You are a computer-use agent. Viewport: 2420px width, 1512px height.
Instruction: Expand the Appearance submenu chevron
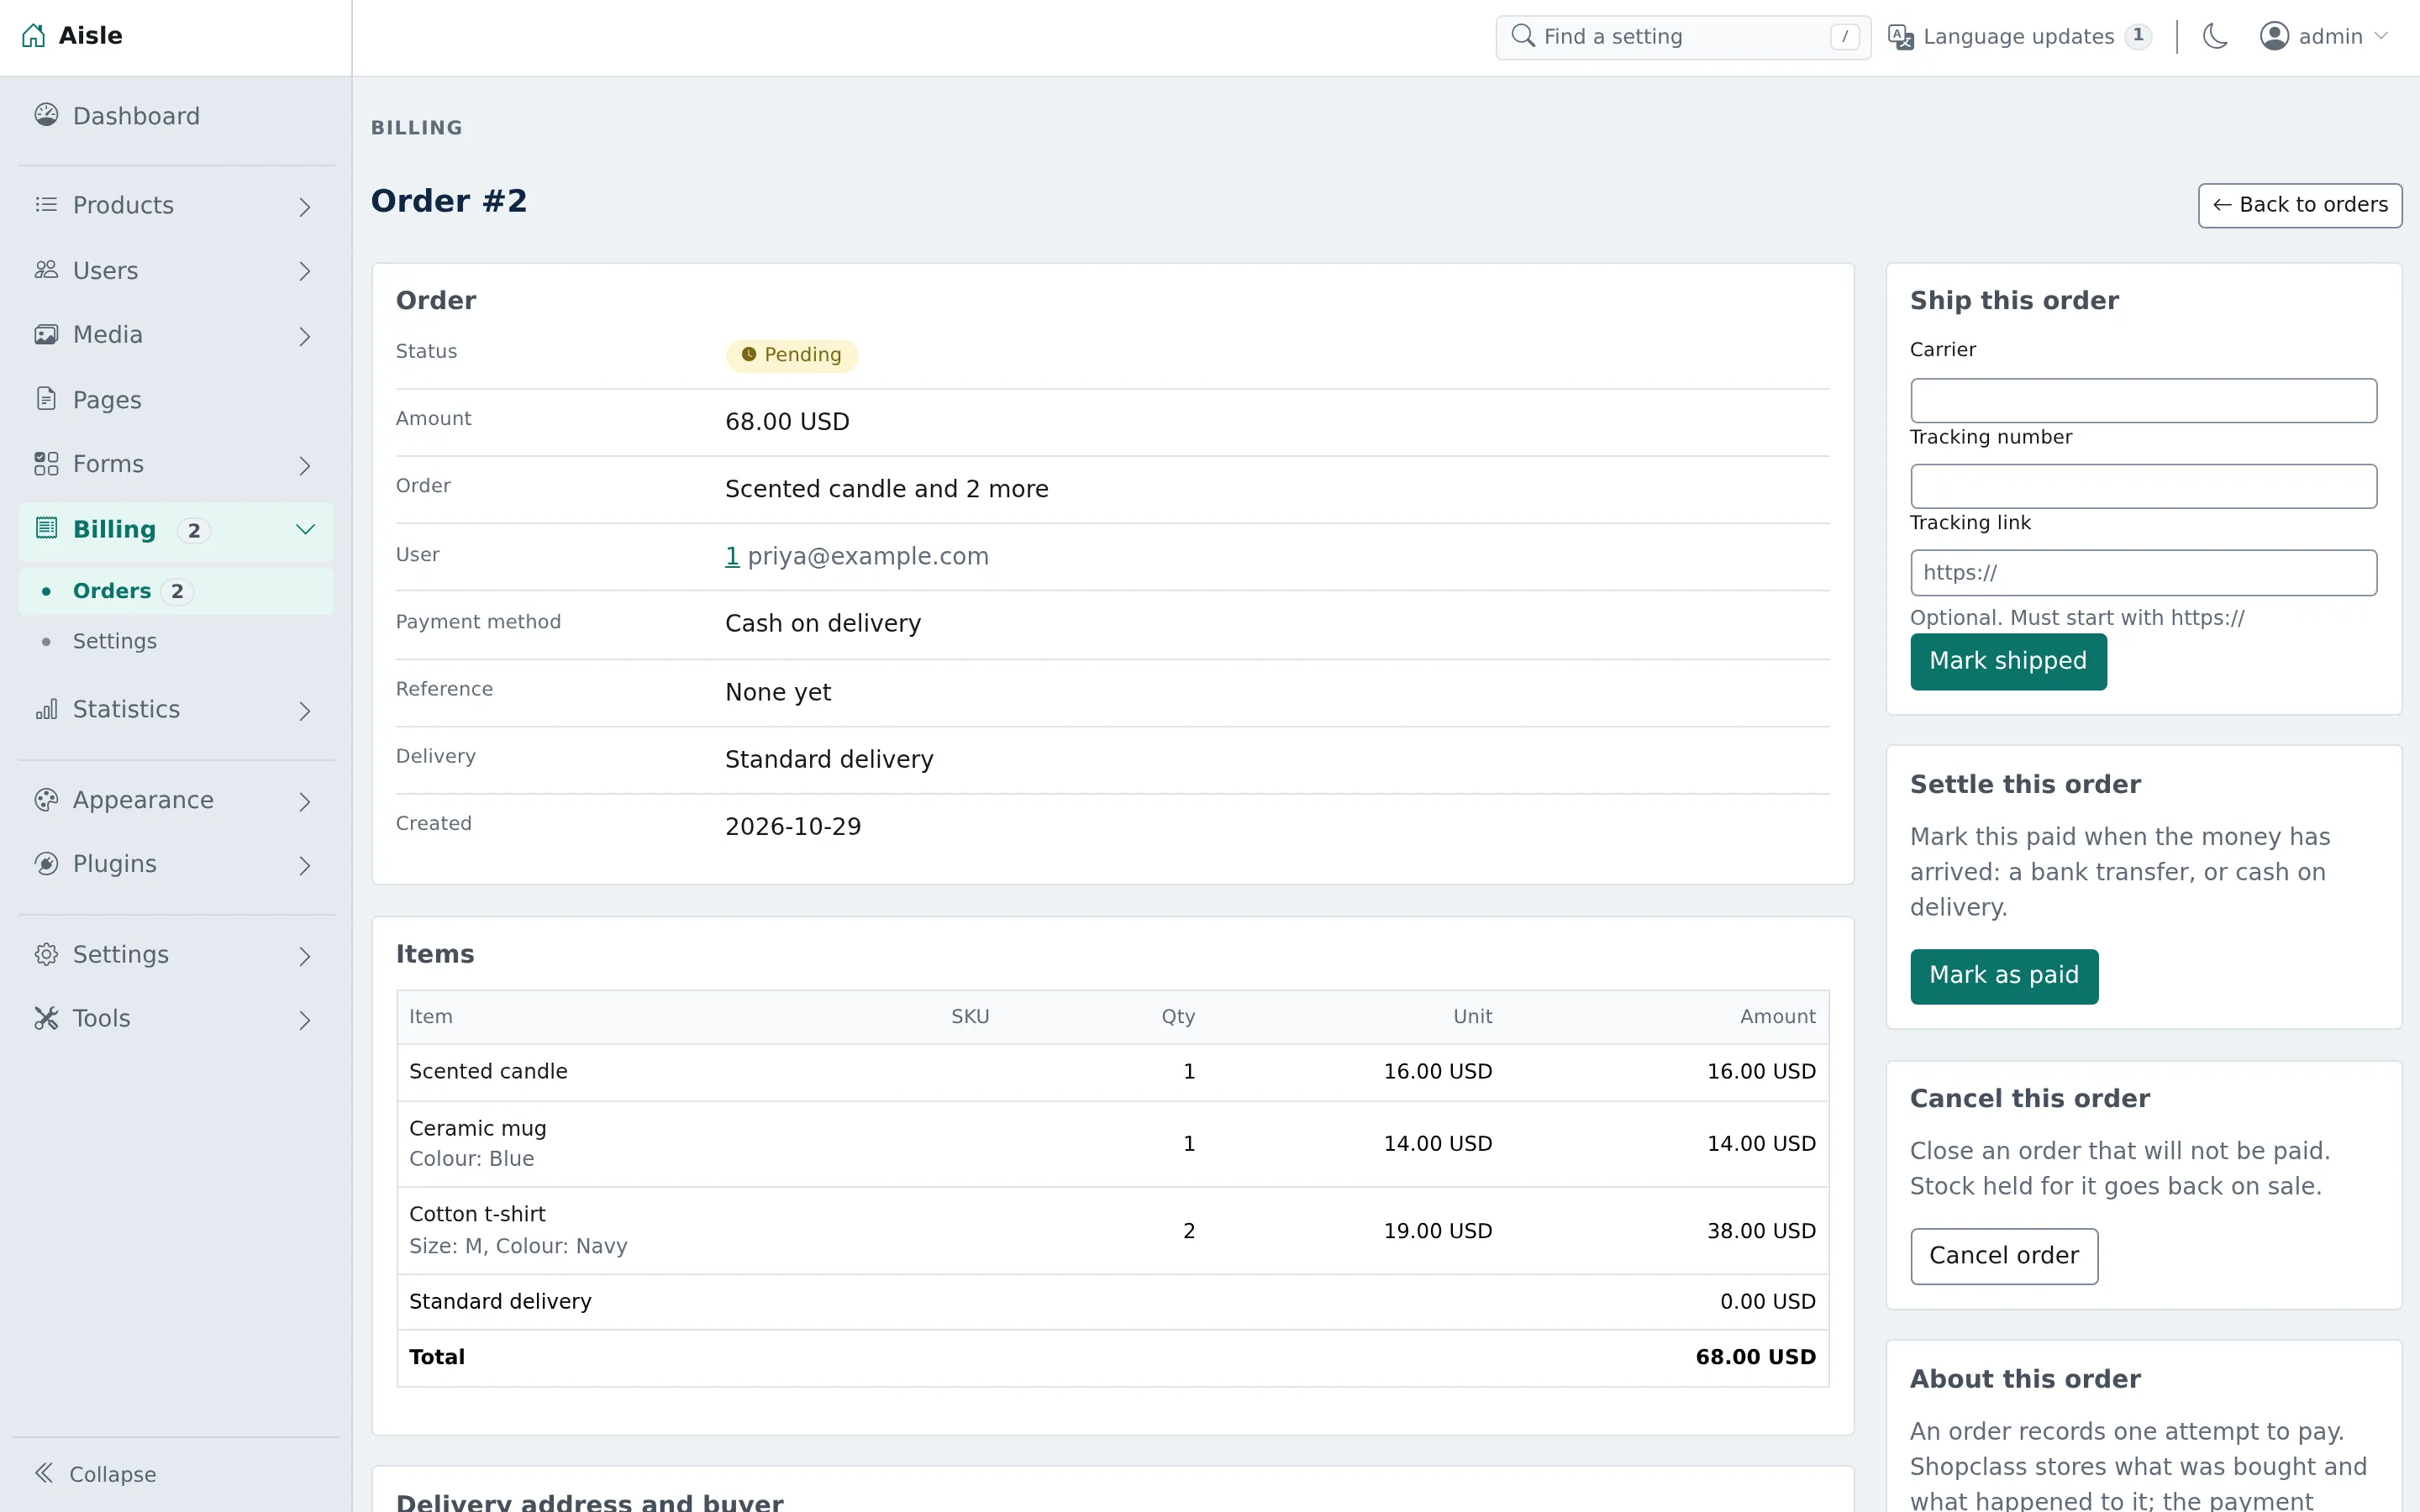pyautogui.click(x=305, y=801)
